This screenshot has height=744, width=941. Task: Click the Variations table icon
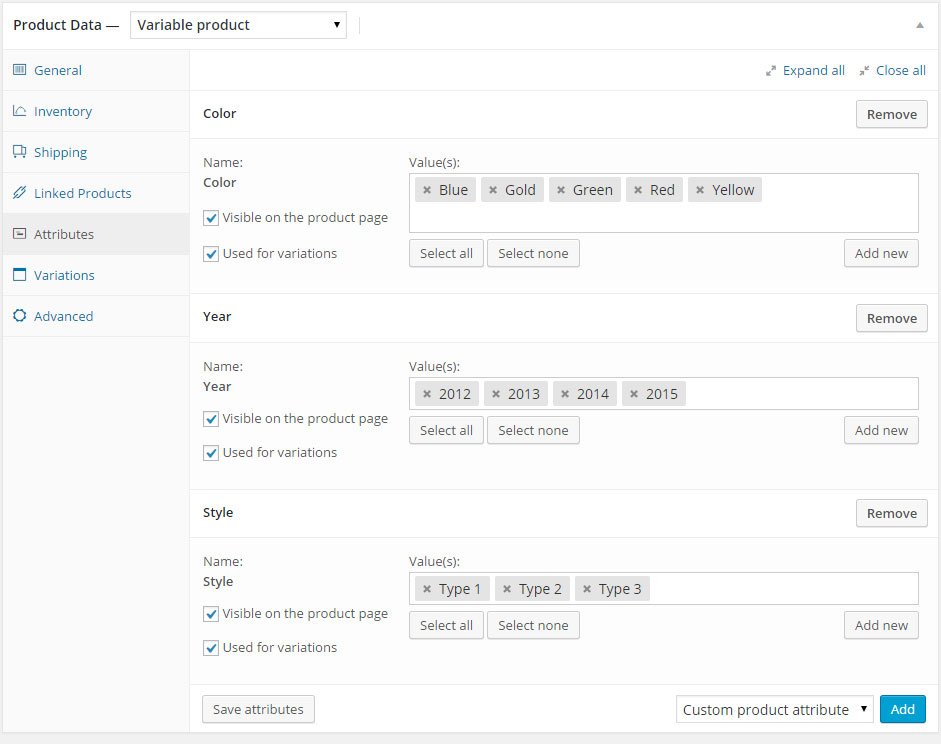coord(19,275)
